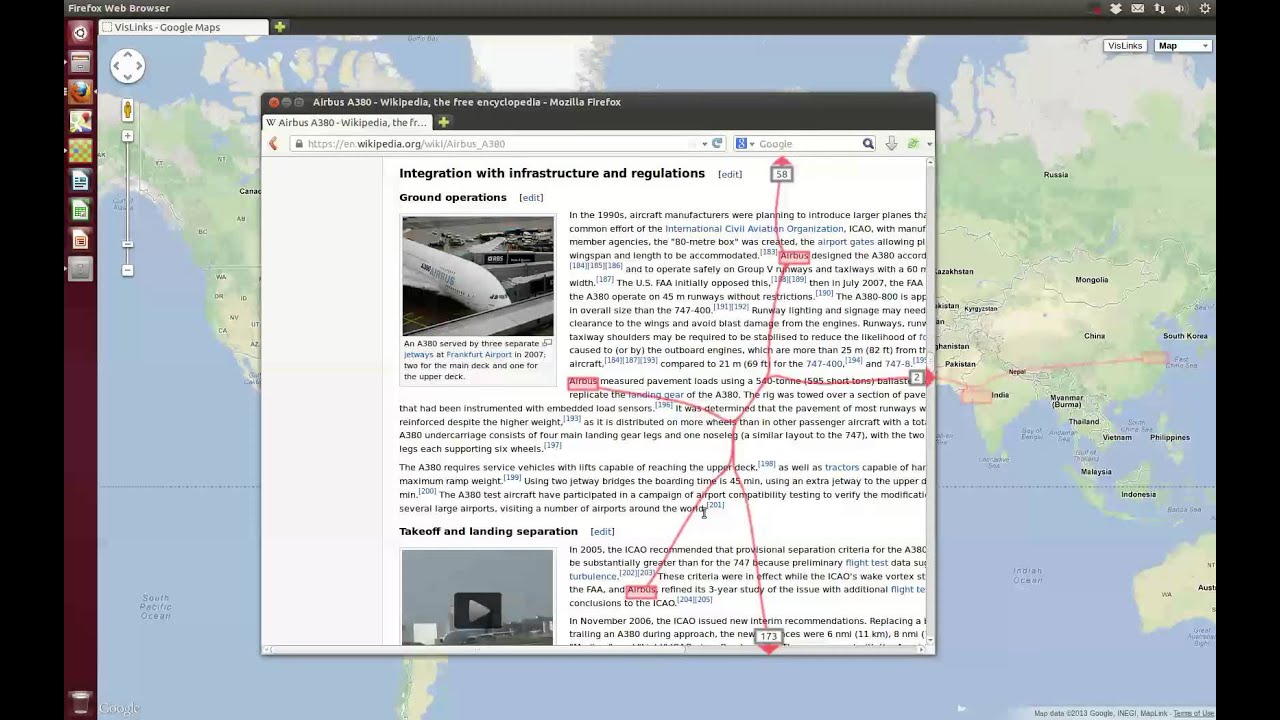This screenshot has height=720, width=1280.
Task: Play the takeoff video thumbnail
Action: (477, 610)
